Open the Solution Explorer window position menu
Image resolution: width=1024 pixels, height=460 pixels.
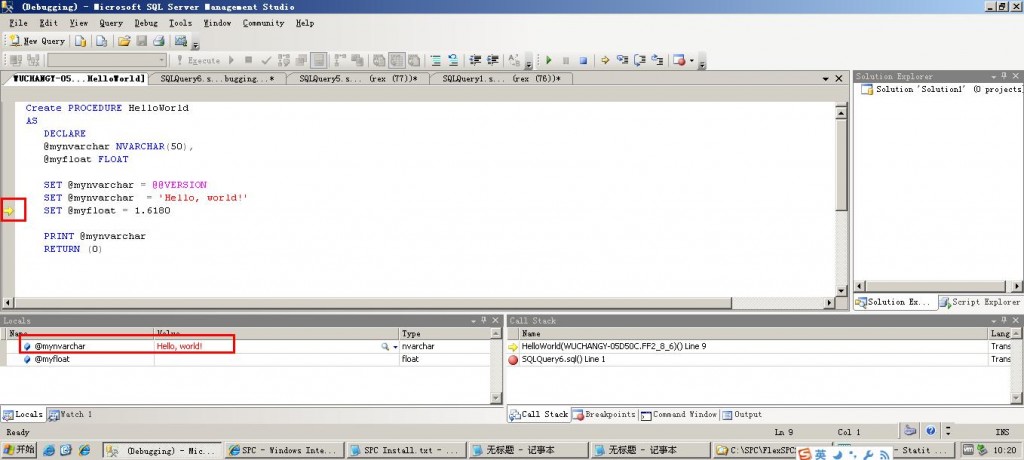click(994, 76)
